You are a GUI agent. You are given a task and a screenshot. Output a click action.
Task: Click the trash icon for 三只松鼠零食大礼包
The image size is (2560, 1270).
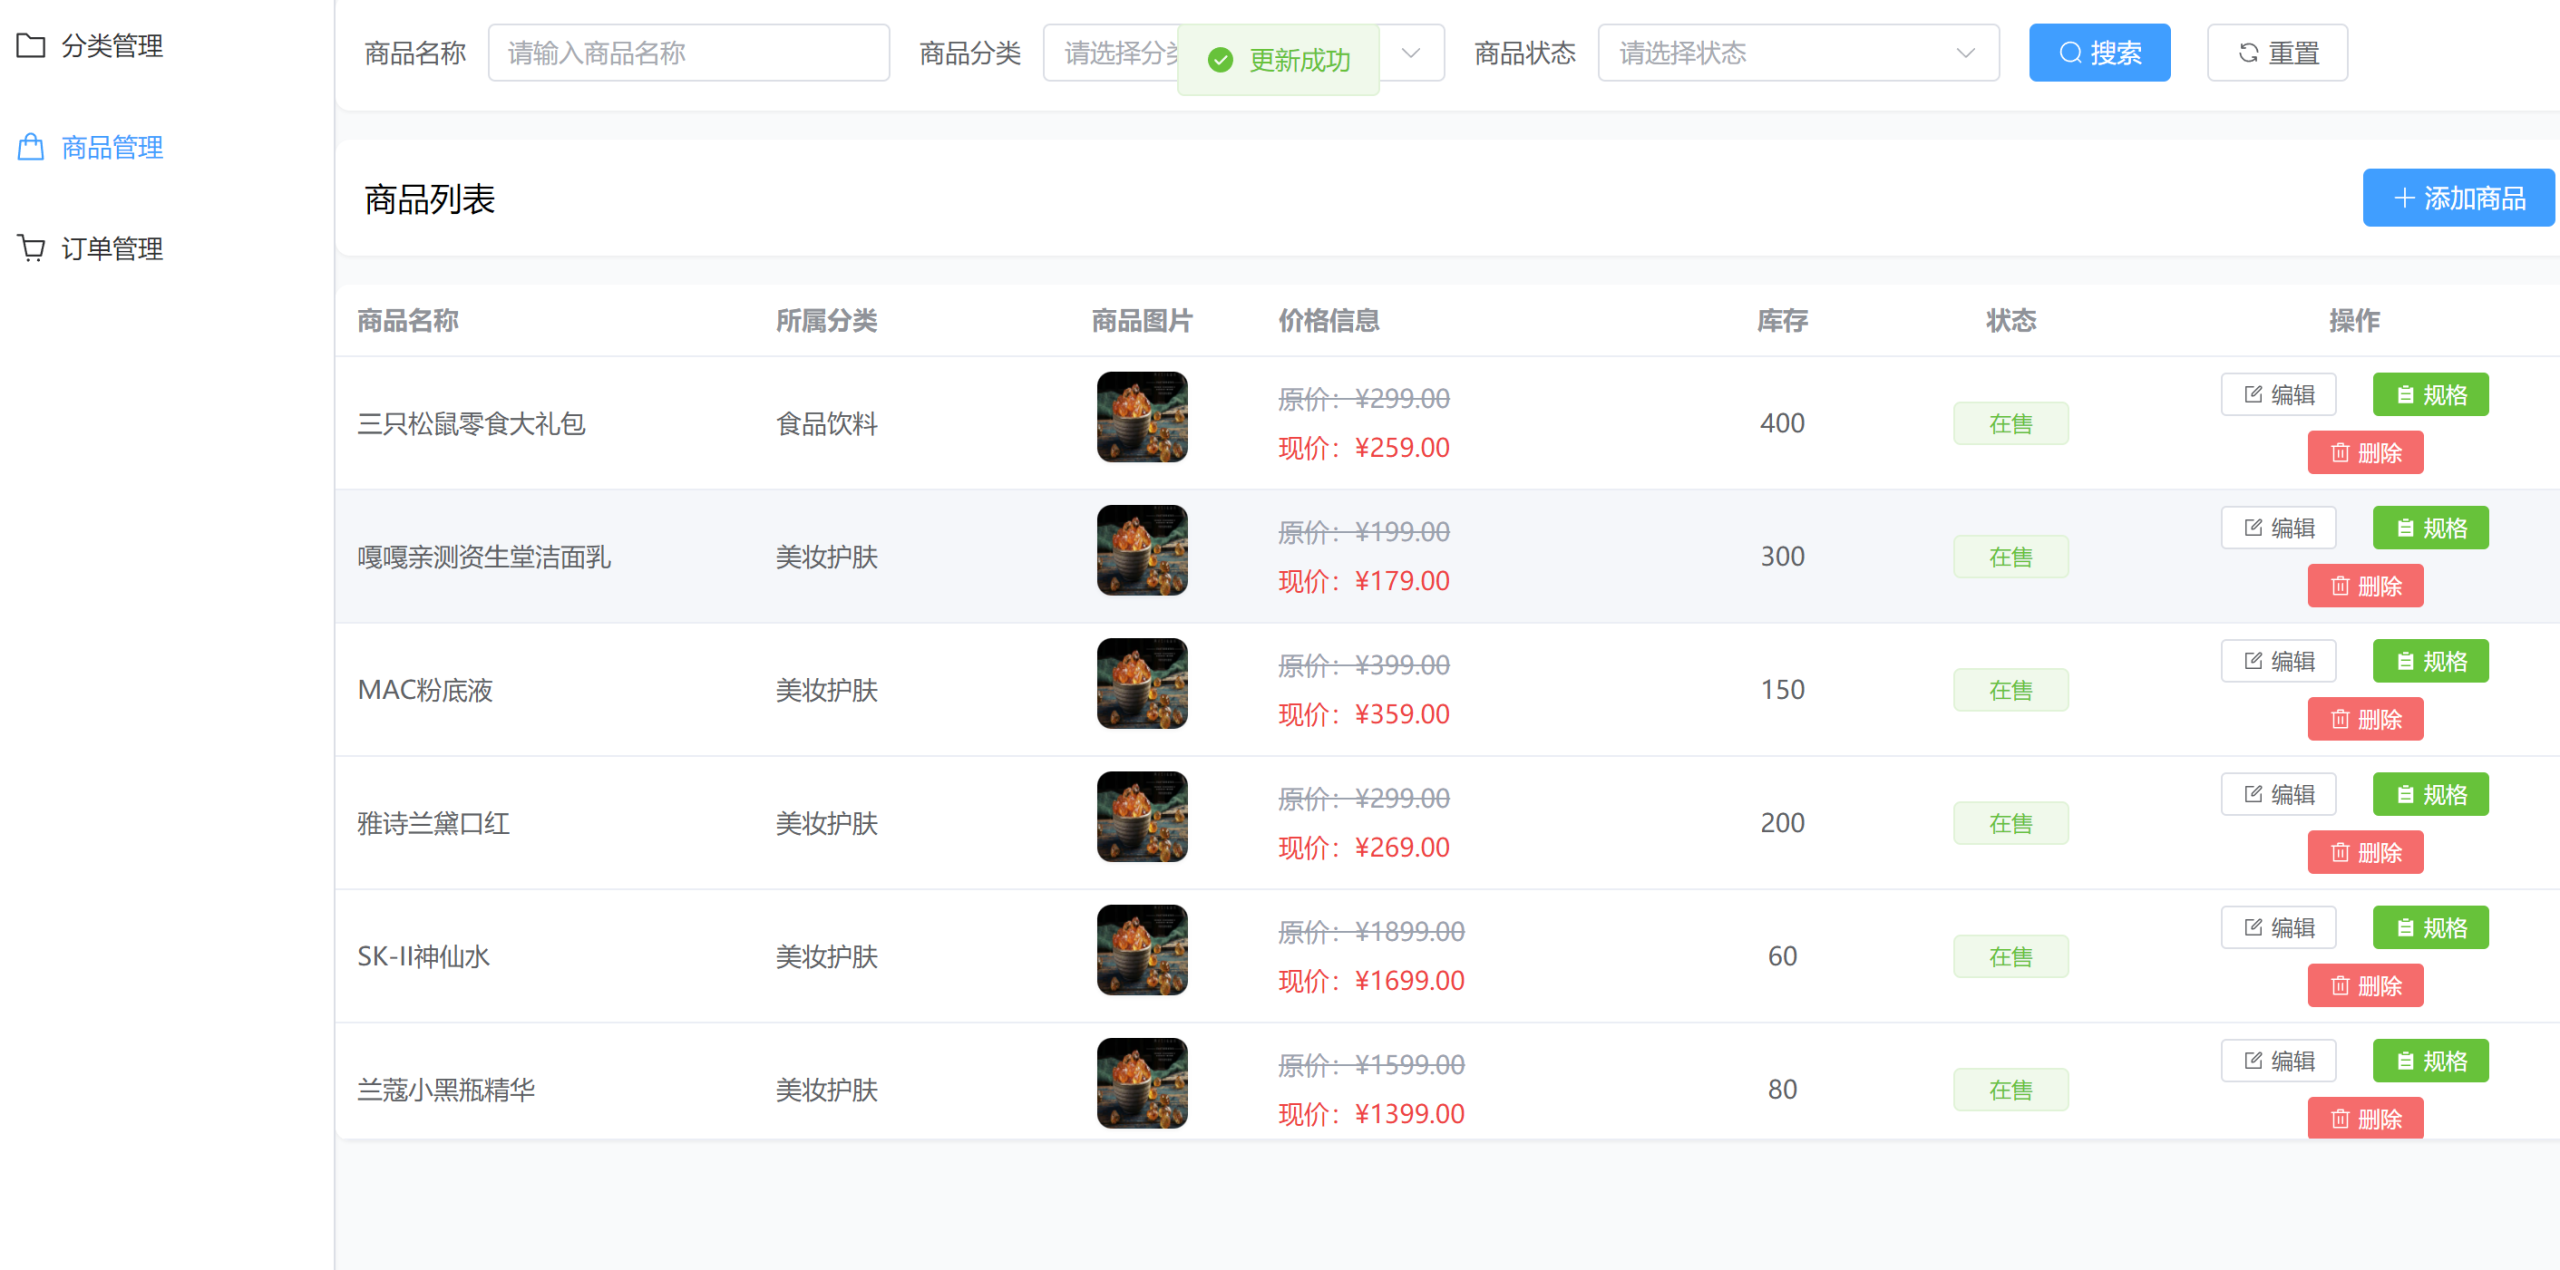coord(2340,453)
